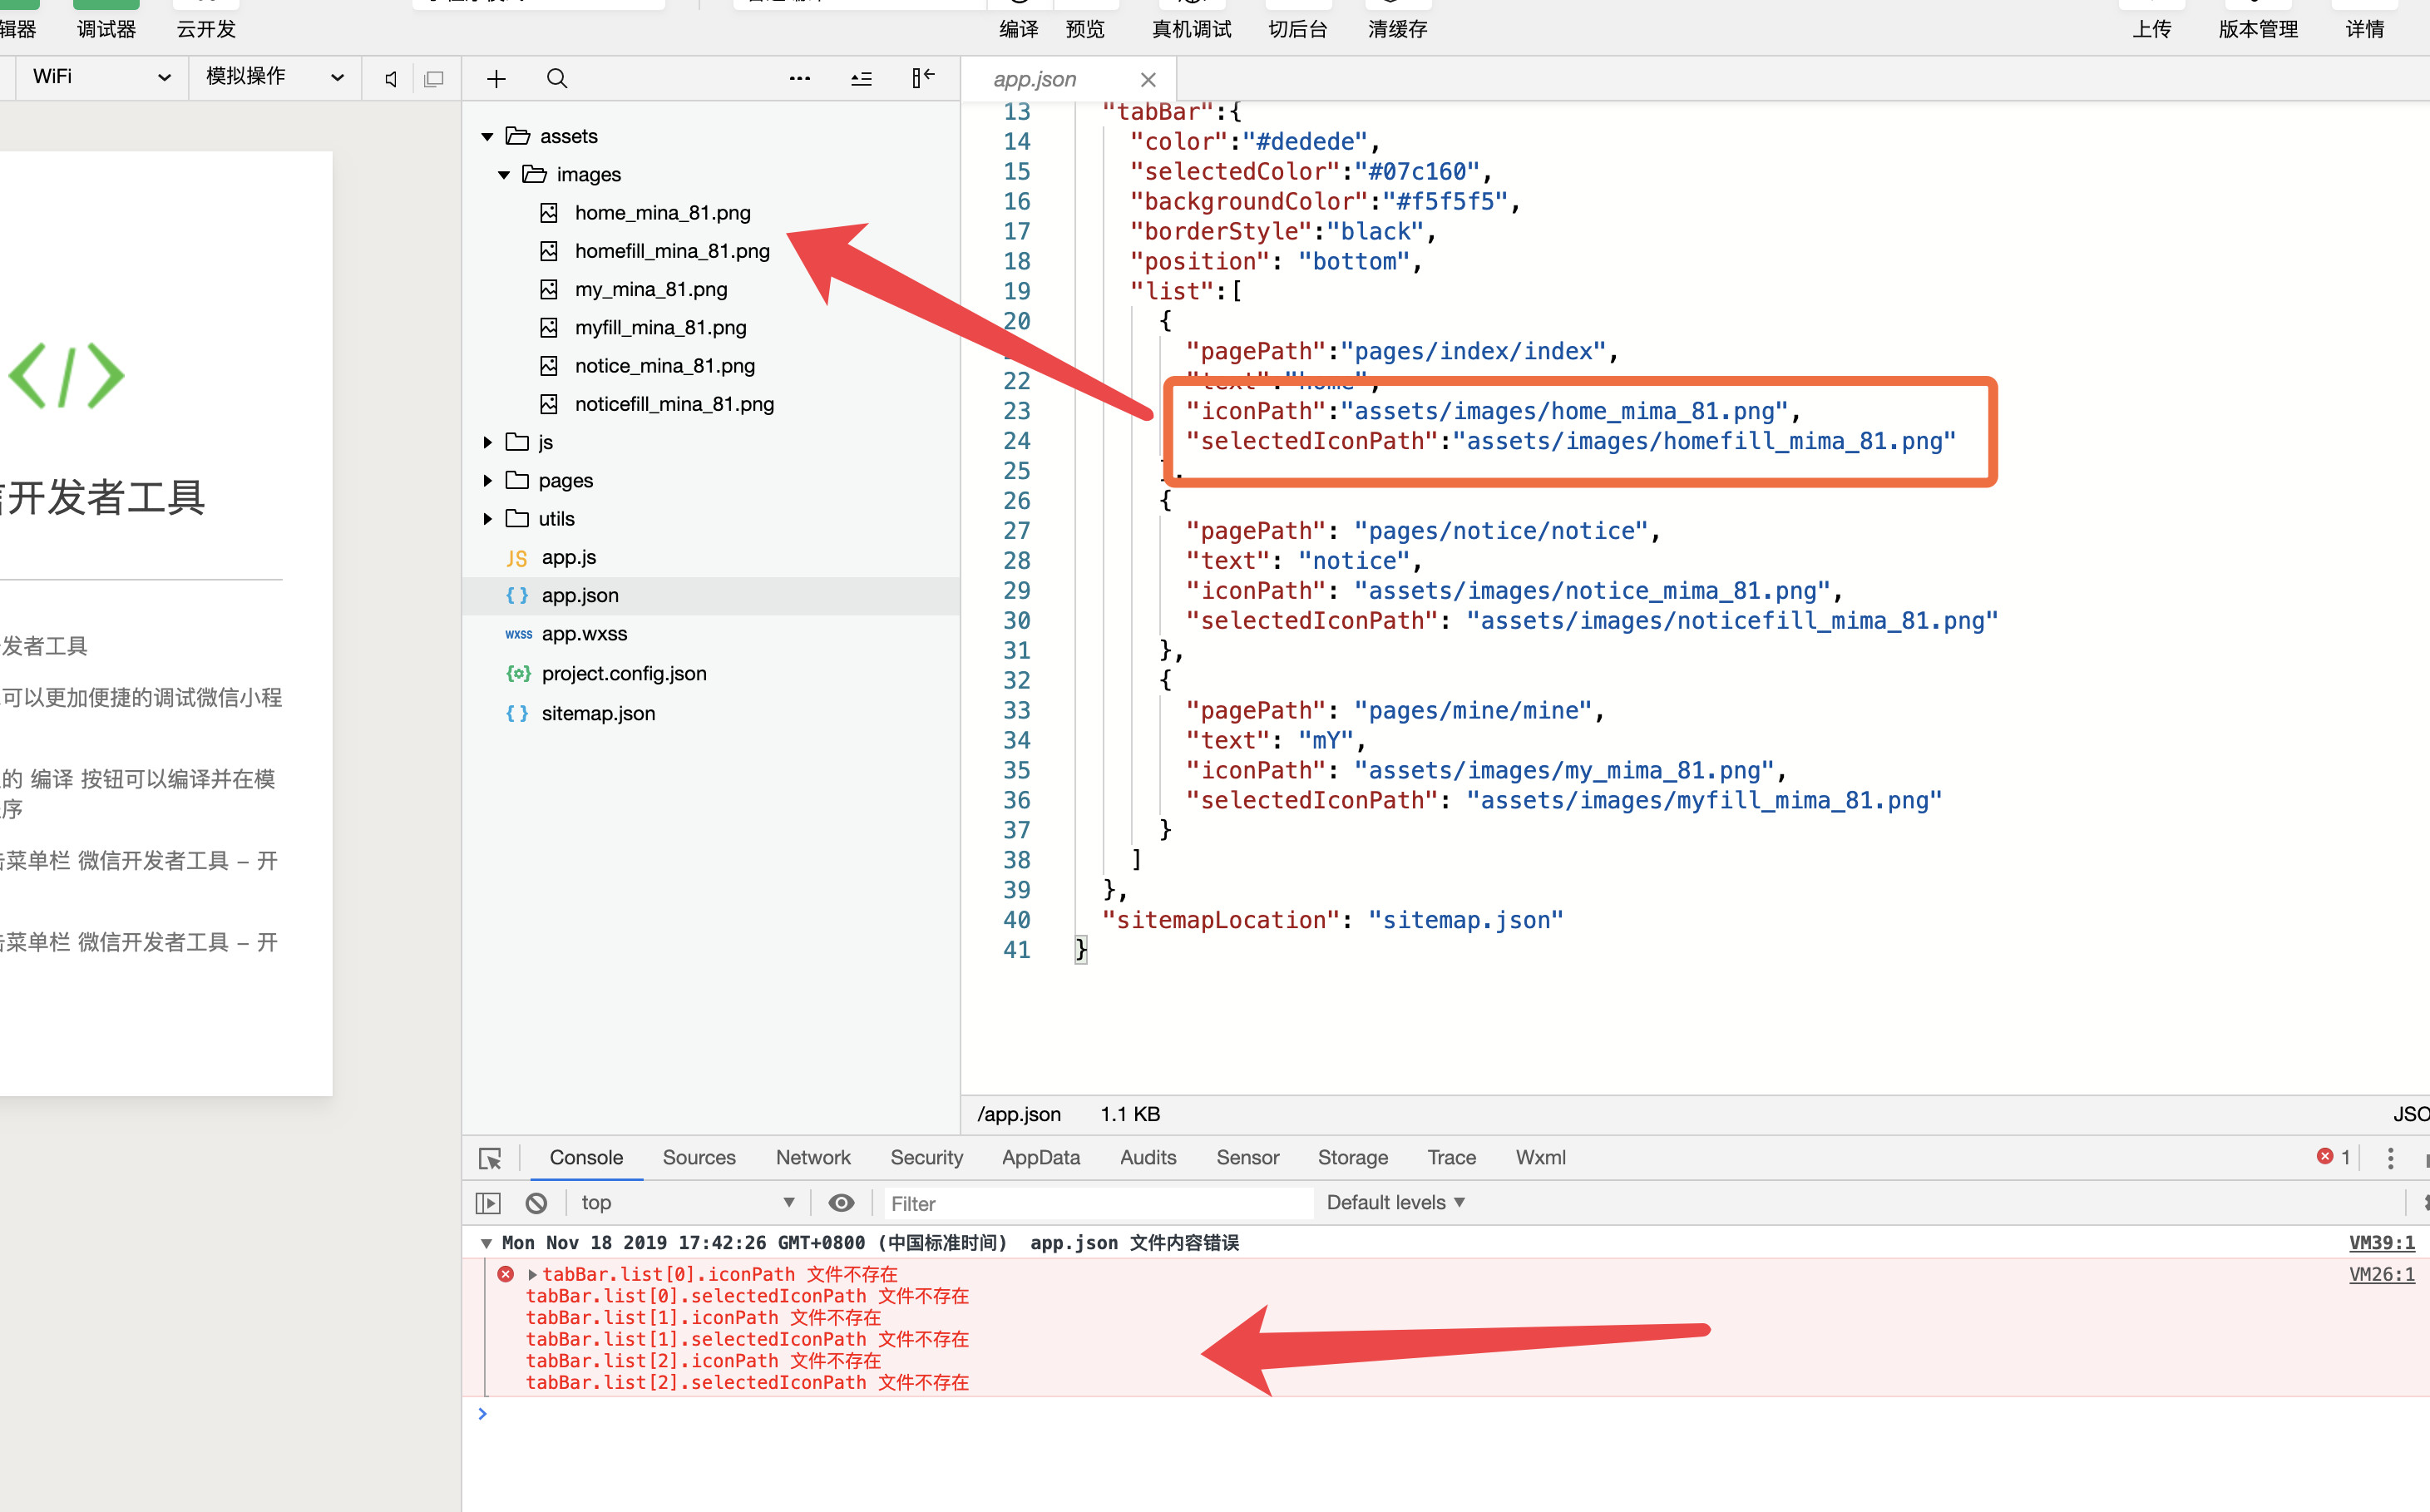The image size is (2430, 1512).
Task: Open project.config.json in file tree
Action: click(624, 674)
